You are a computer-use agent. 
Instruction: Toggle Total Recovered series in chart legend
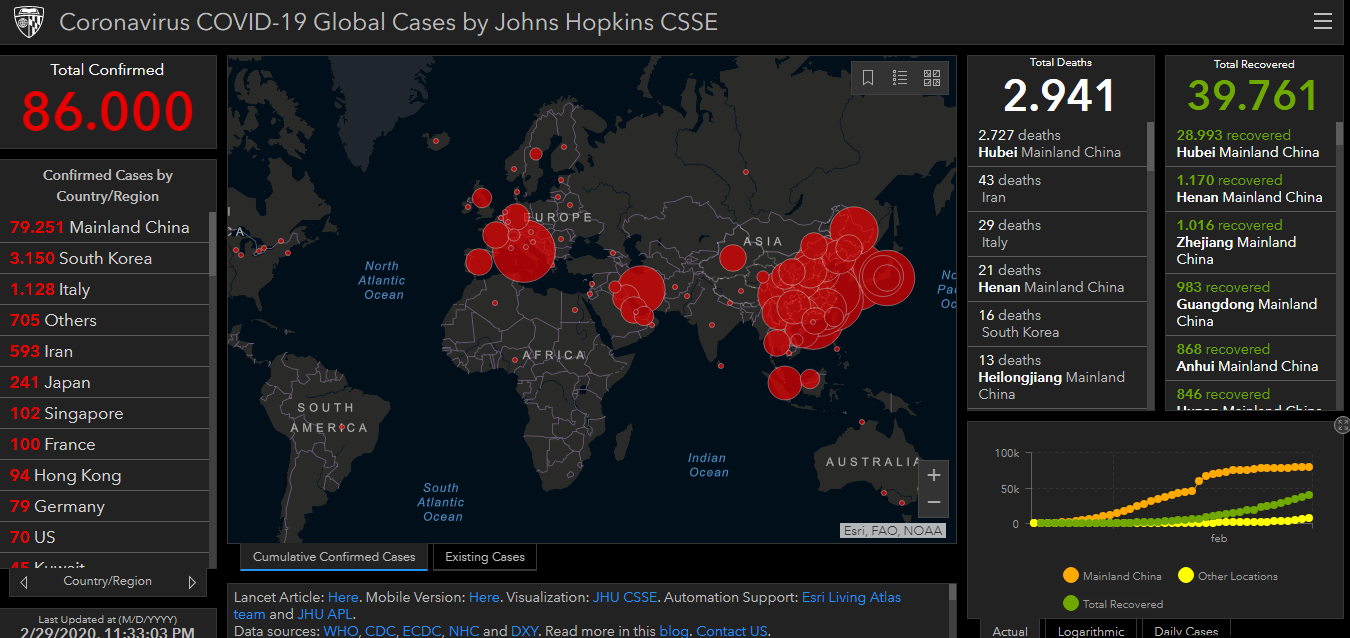pyautogui.click(x=1113, y=604)
